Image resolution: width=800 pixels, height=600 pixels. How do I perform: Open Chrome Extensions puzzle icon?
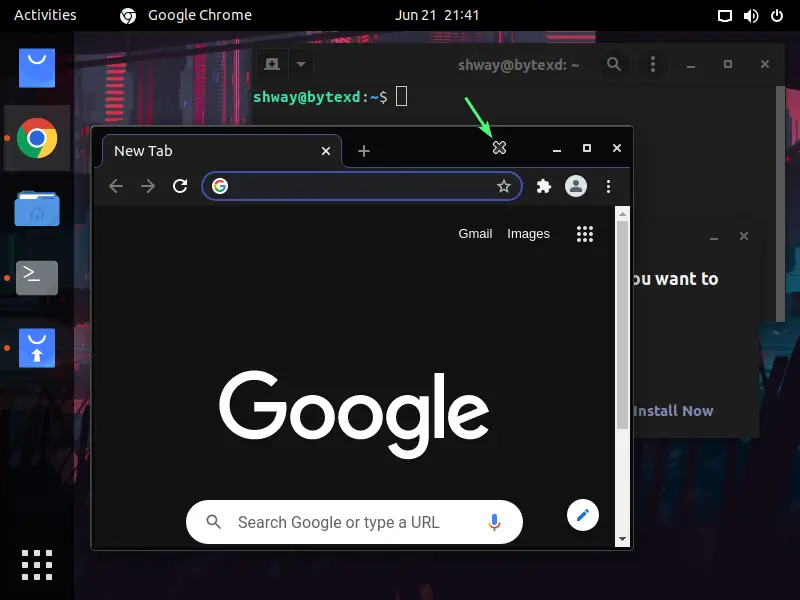(544, 186)
